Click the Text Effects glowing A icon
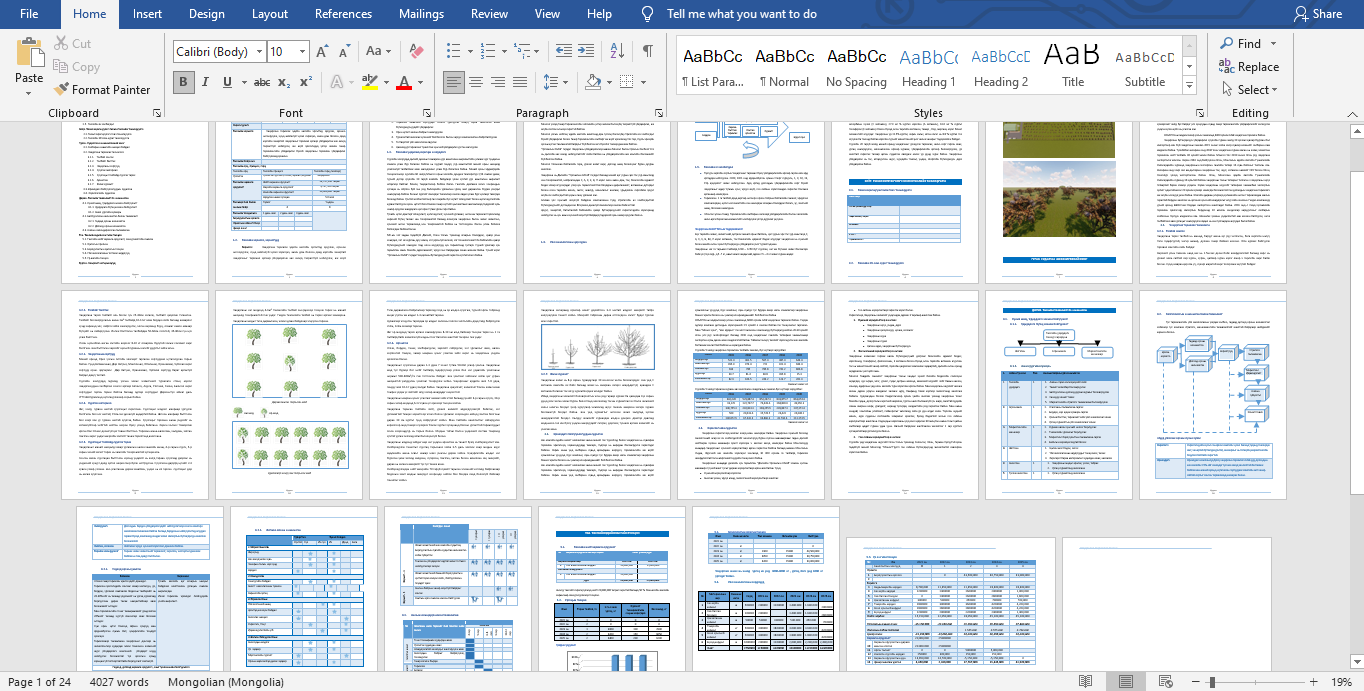The width and height of the screenshot is (1364, 691). pos(337,82)
